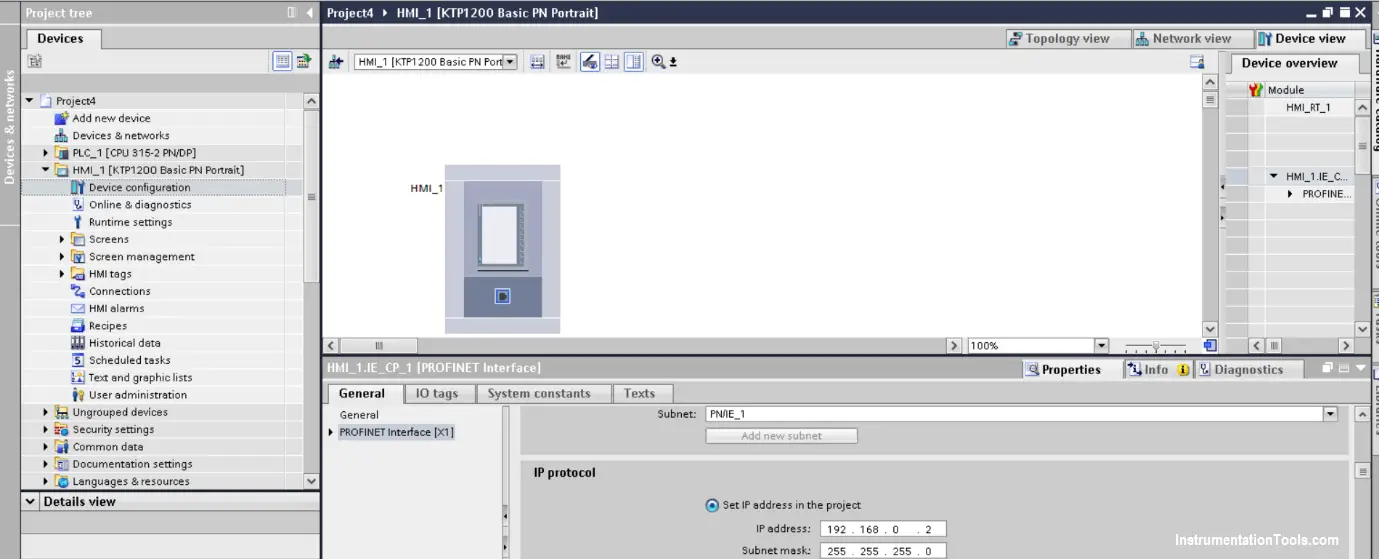
Task: Click the Subnet mask input field
Action: click(x=883, y=551)
